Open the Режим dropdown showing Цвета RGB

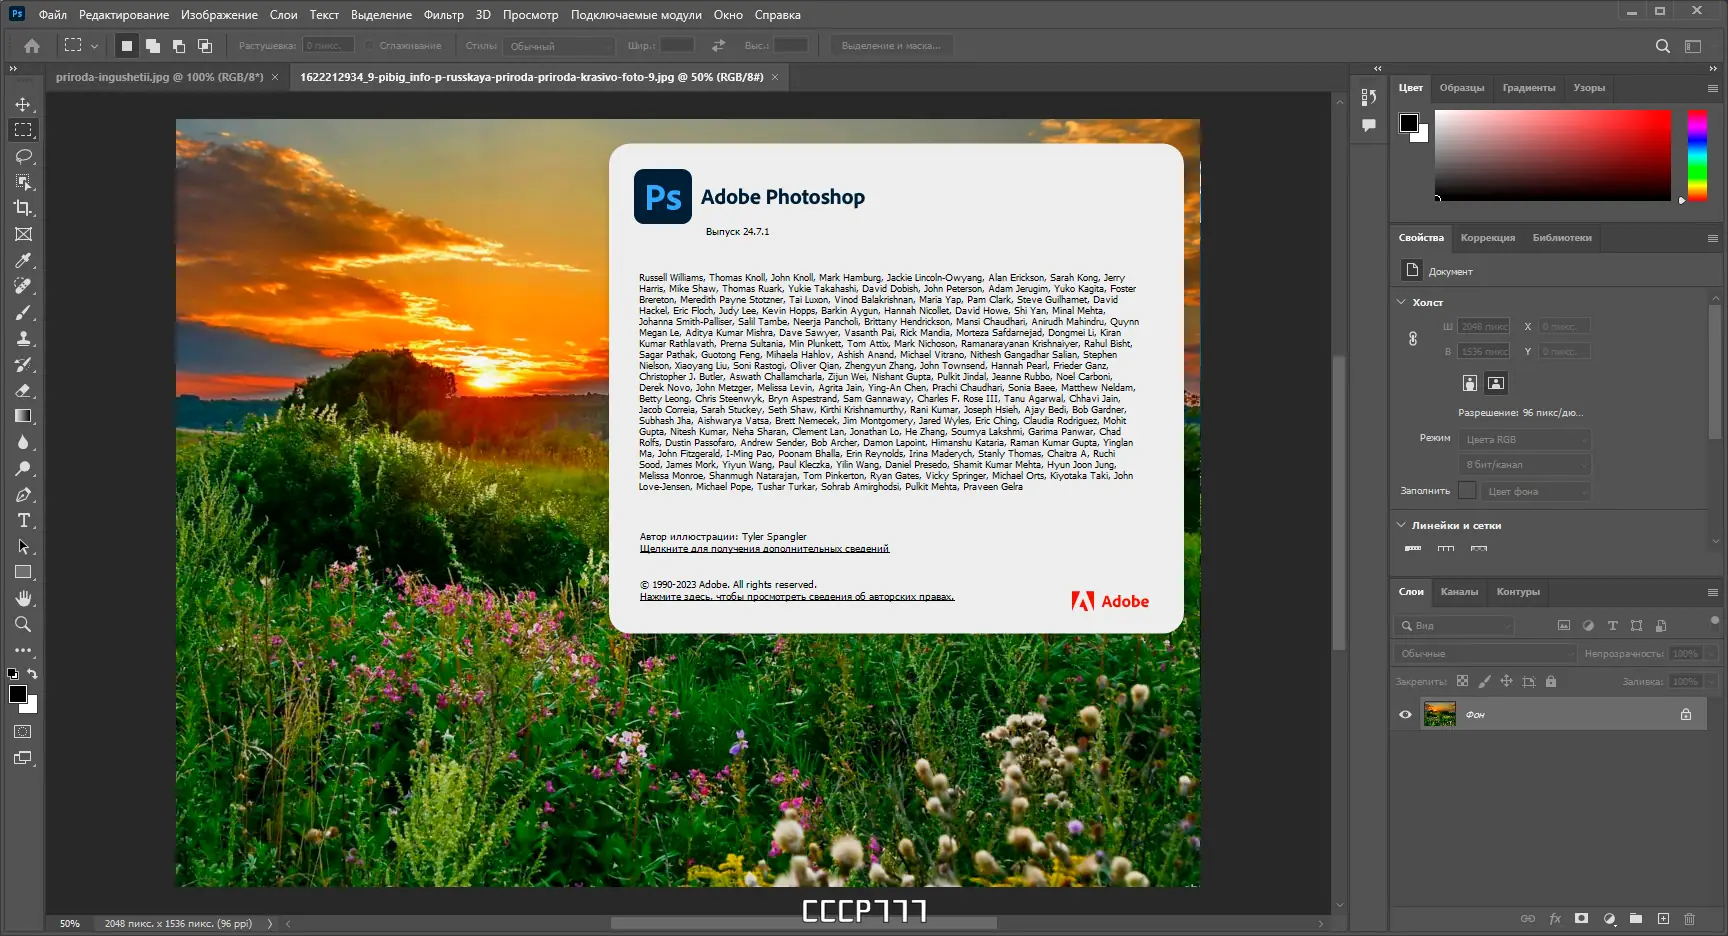[1524, 439]
